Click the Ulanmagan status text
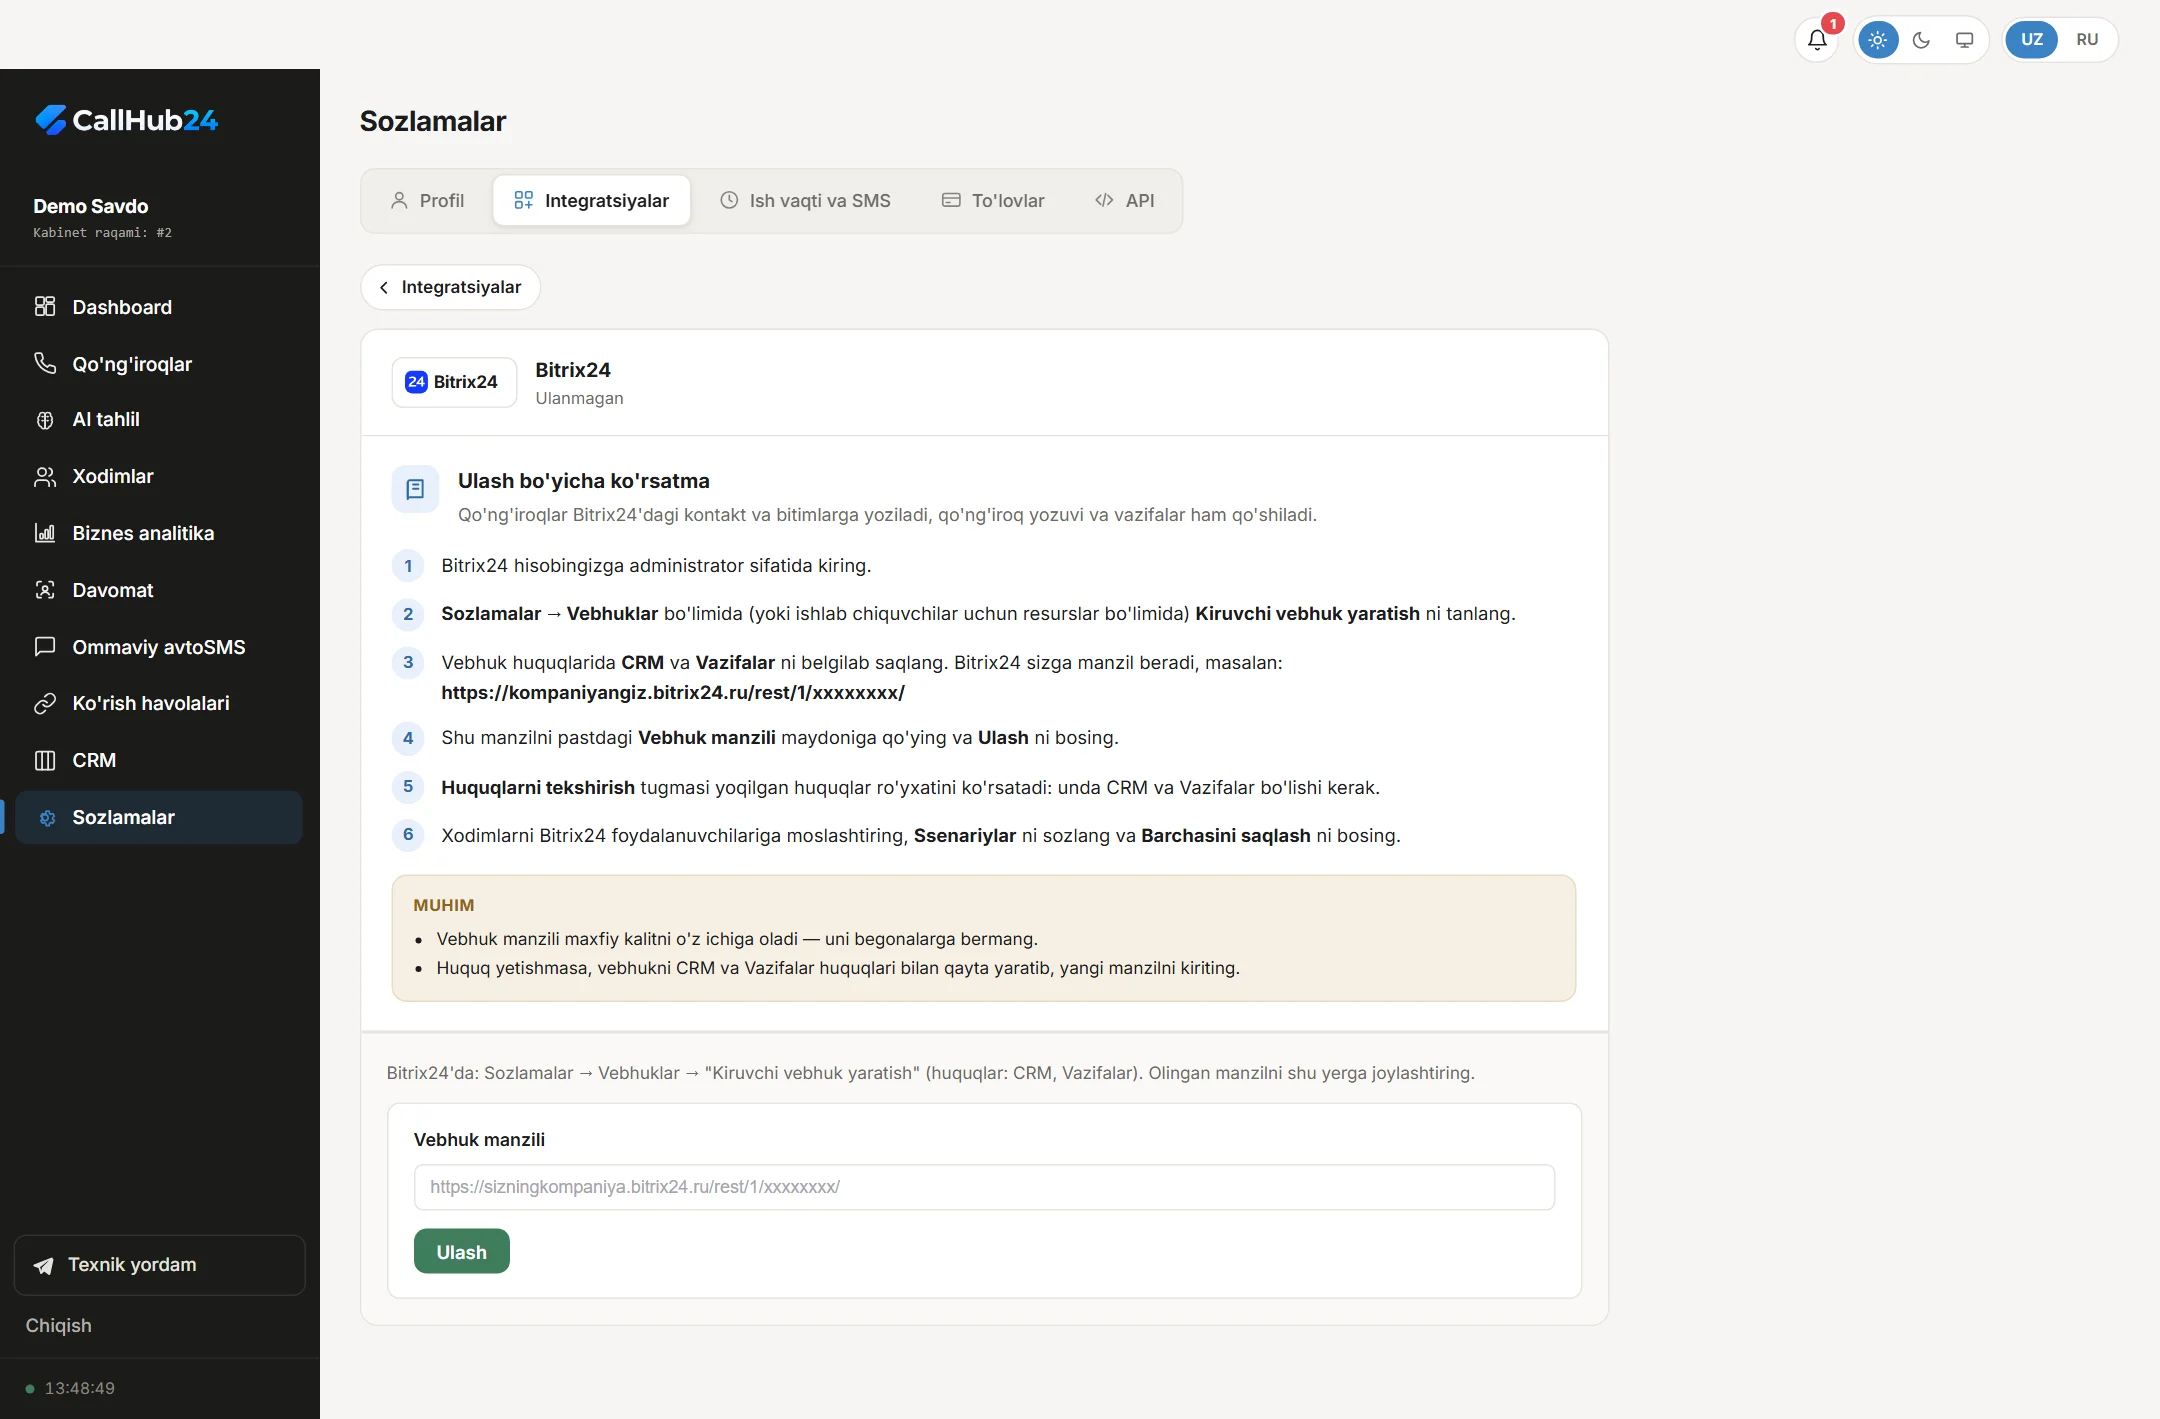The width and height of the screenshot is (2160, 1419). click(579, 398)
